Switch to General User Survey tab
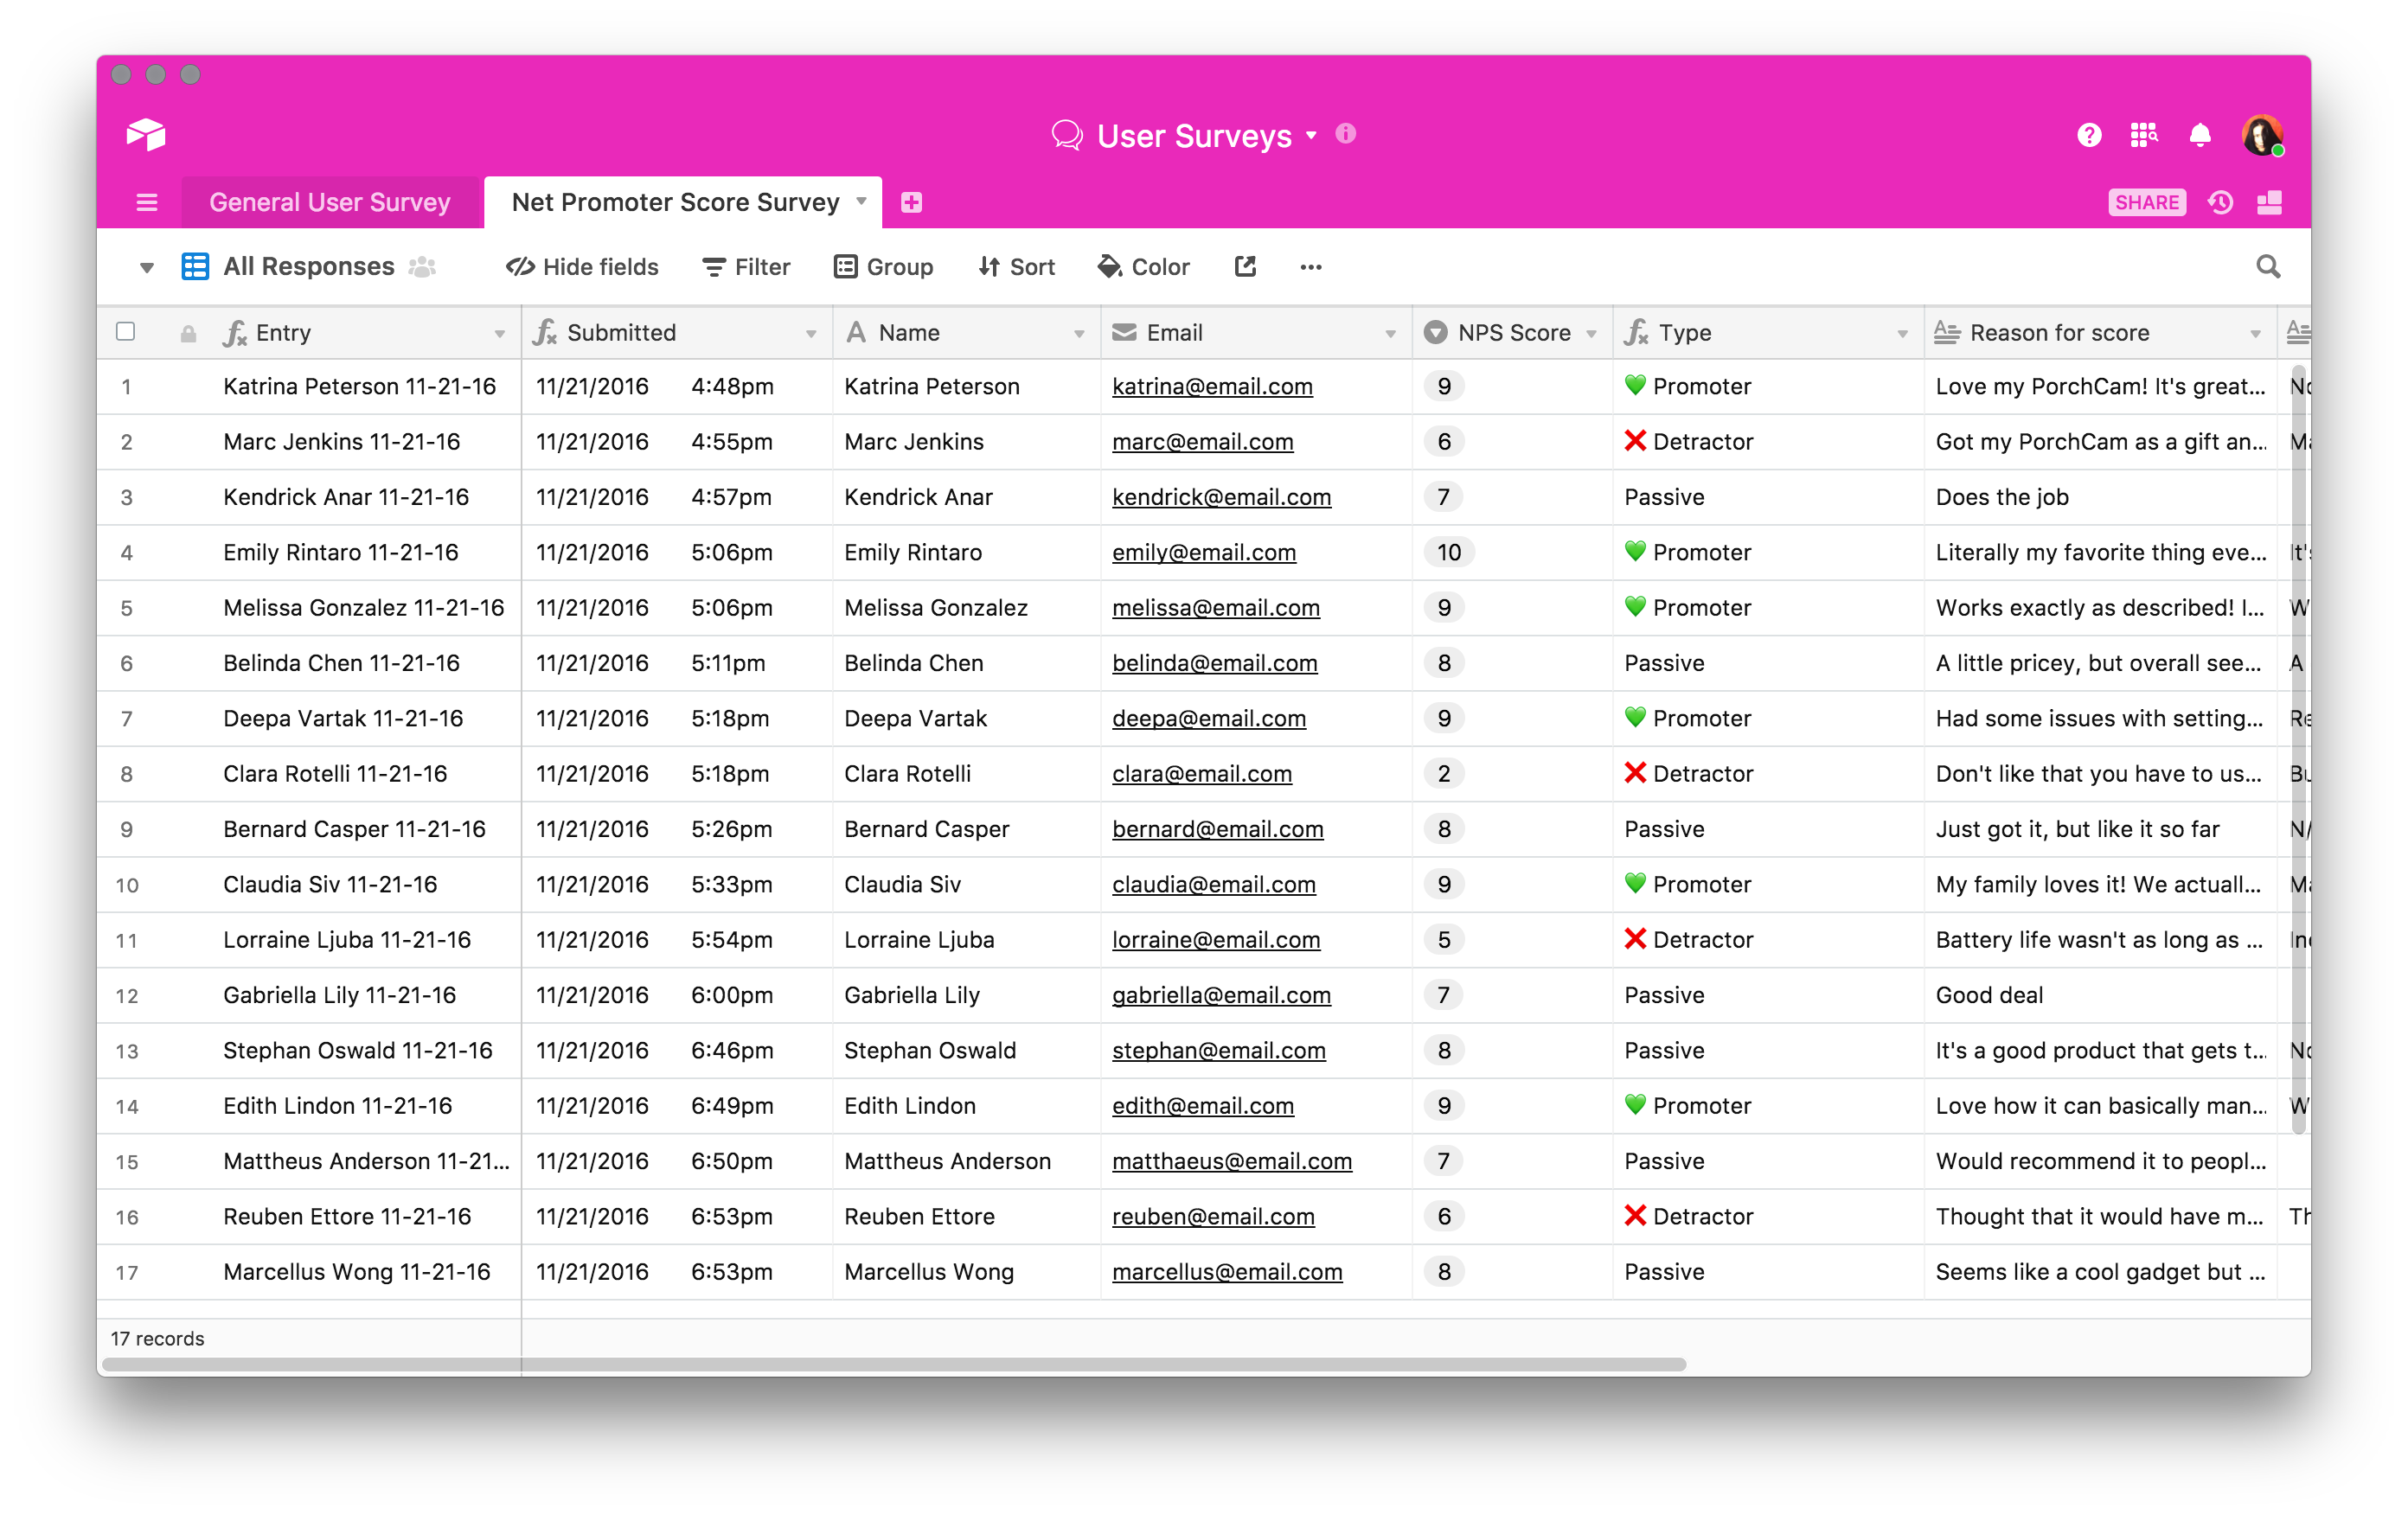 click(329, 203)
